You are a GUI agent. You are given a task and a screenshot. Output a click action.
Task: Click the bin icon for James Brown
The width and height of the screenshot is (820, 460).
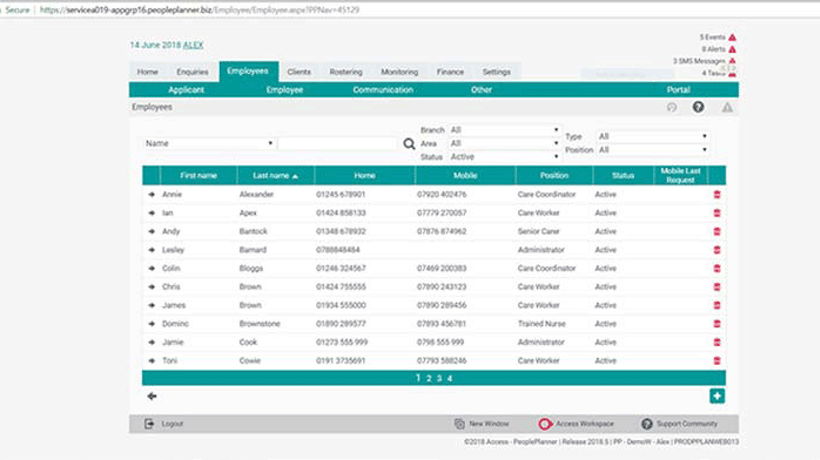[717, 305]
